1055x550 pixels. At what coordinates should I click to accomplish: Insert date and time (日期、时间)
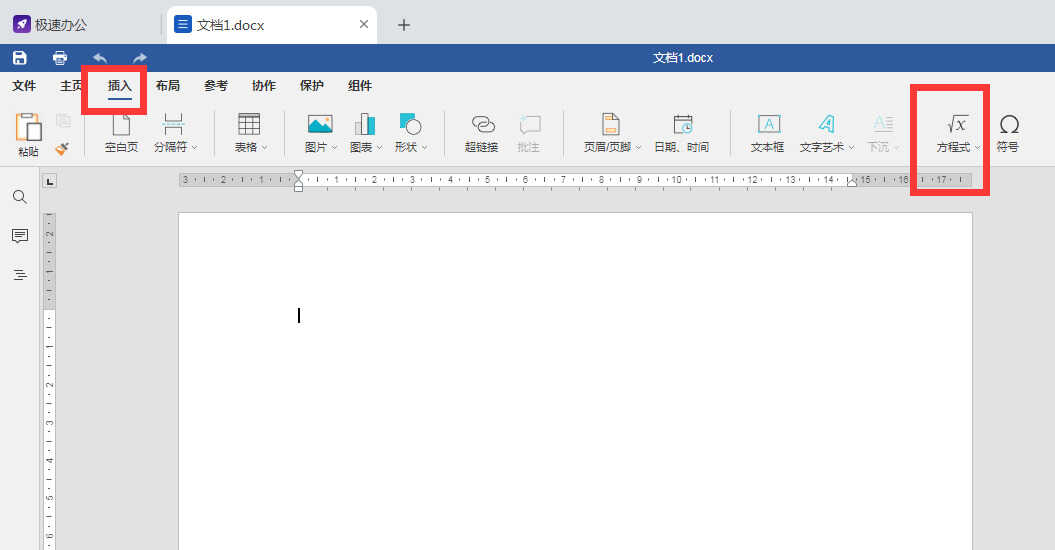tap(682, 133)
